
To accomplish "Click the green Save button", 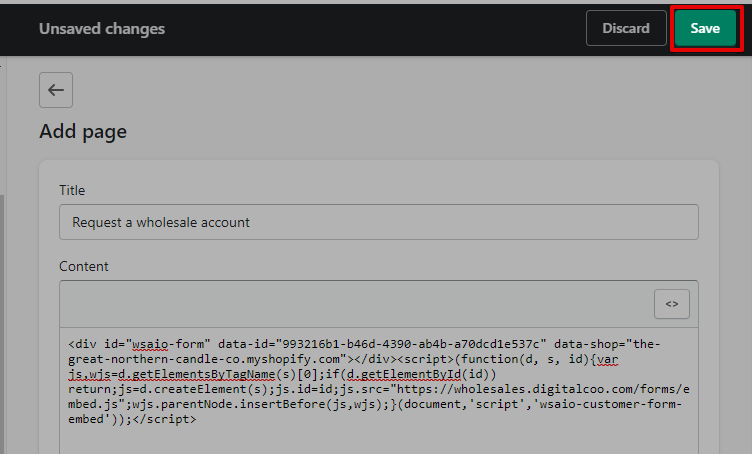I will click(x=705, y=28).
